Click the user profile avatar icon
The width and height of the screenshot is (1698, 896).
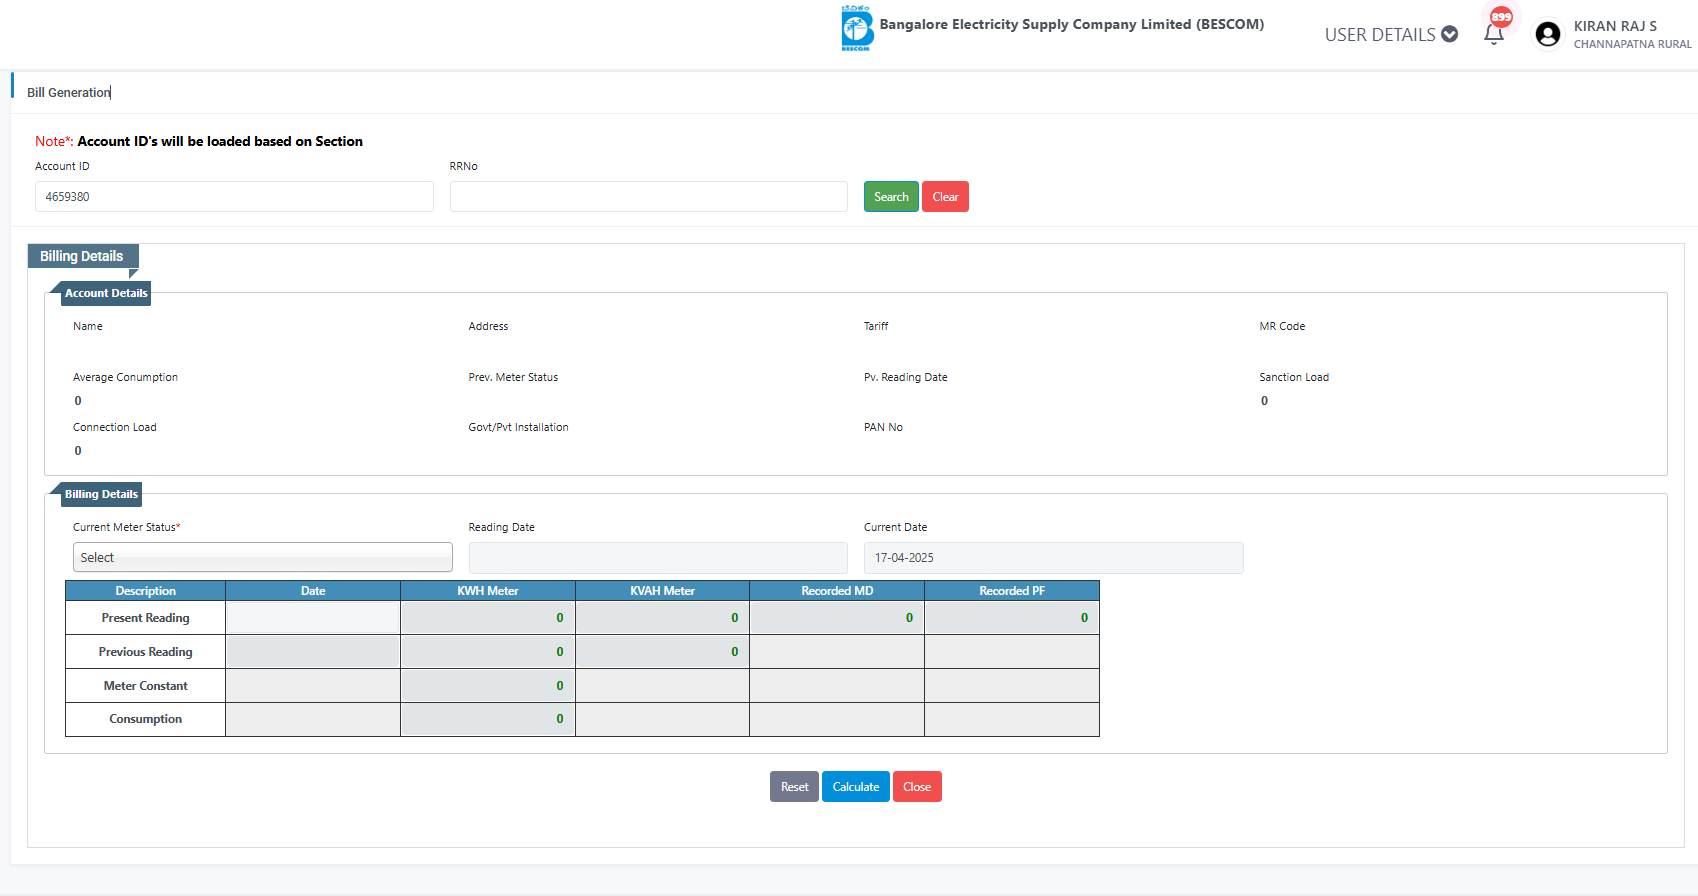(1548, 34)
